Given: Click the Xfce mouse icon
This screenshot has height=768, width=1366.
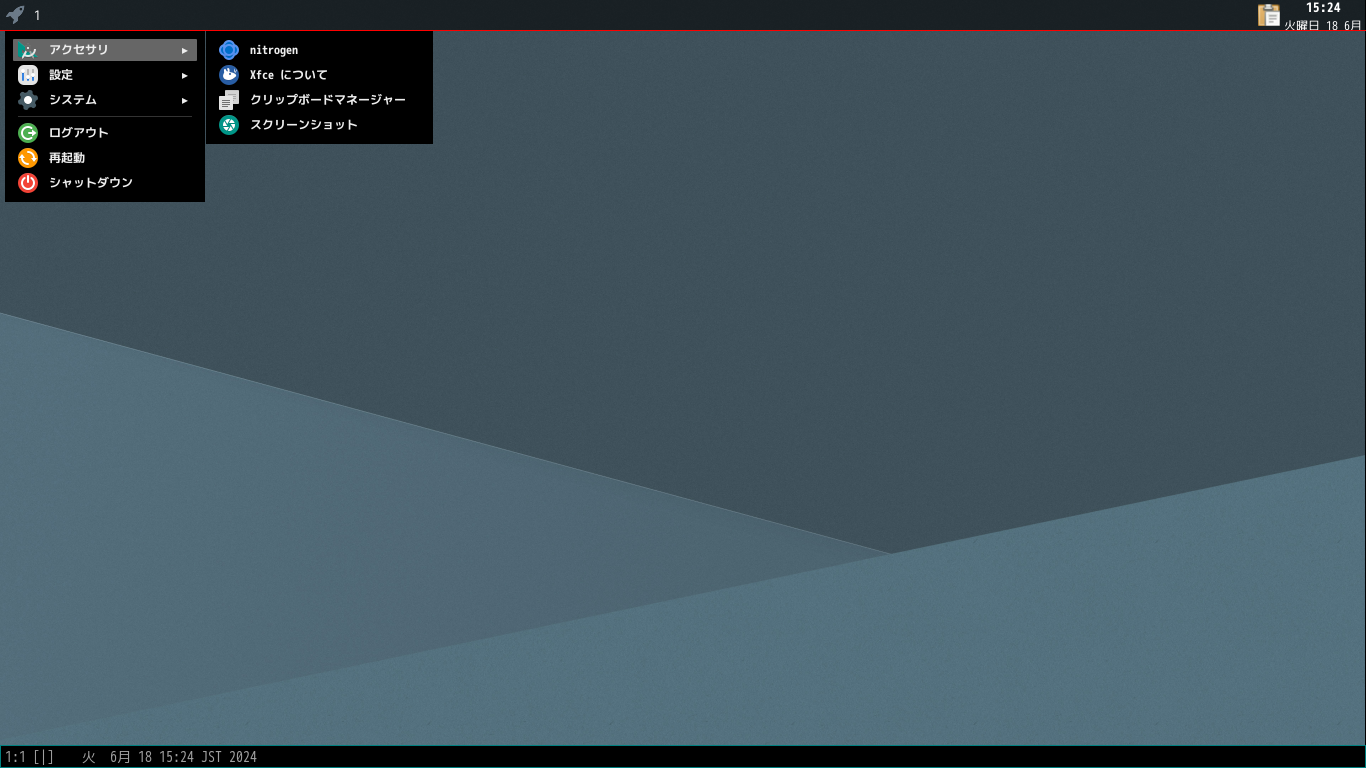Looking at the screenshot, I should pyautogui.click(x=229, y=75).
